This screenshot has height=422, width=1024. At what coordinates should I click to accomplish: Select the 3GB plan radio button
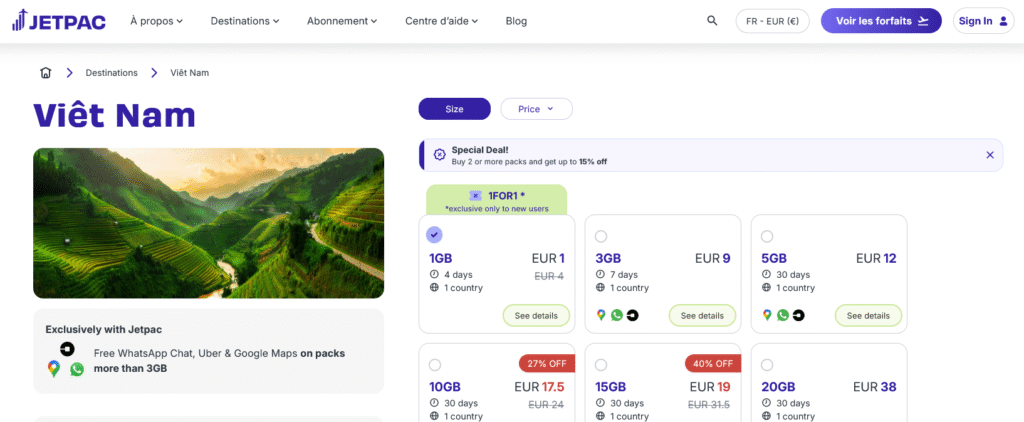coord(601,236)
